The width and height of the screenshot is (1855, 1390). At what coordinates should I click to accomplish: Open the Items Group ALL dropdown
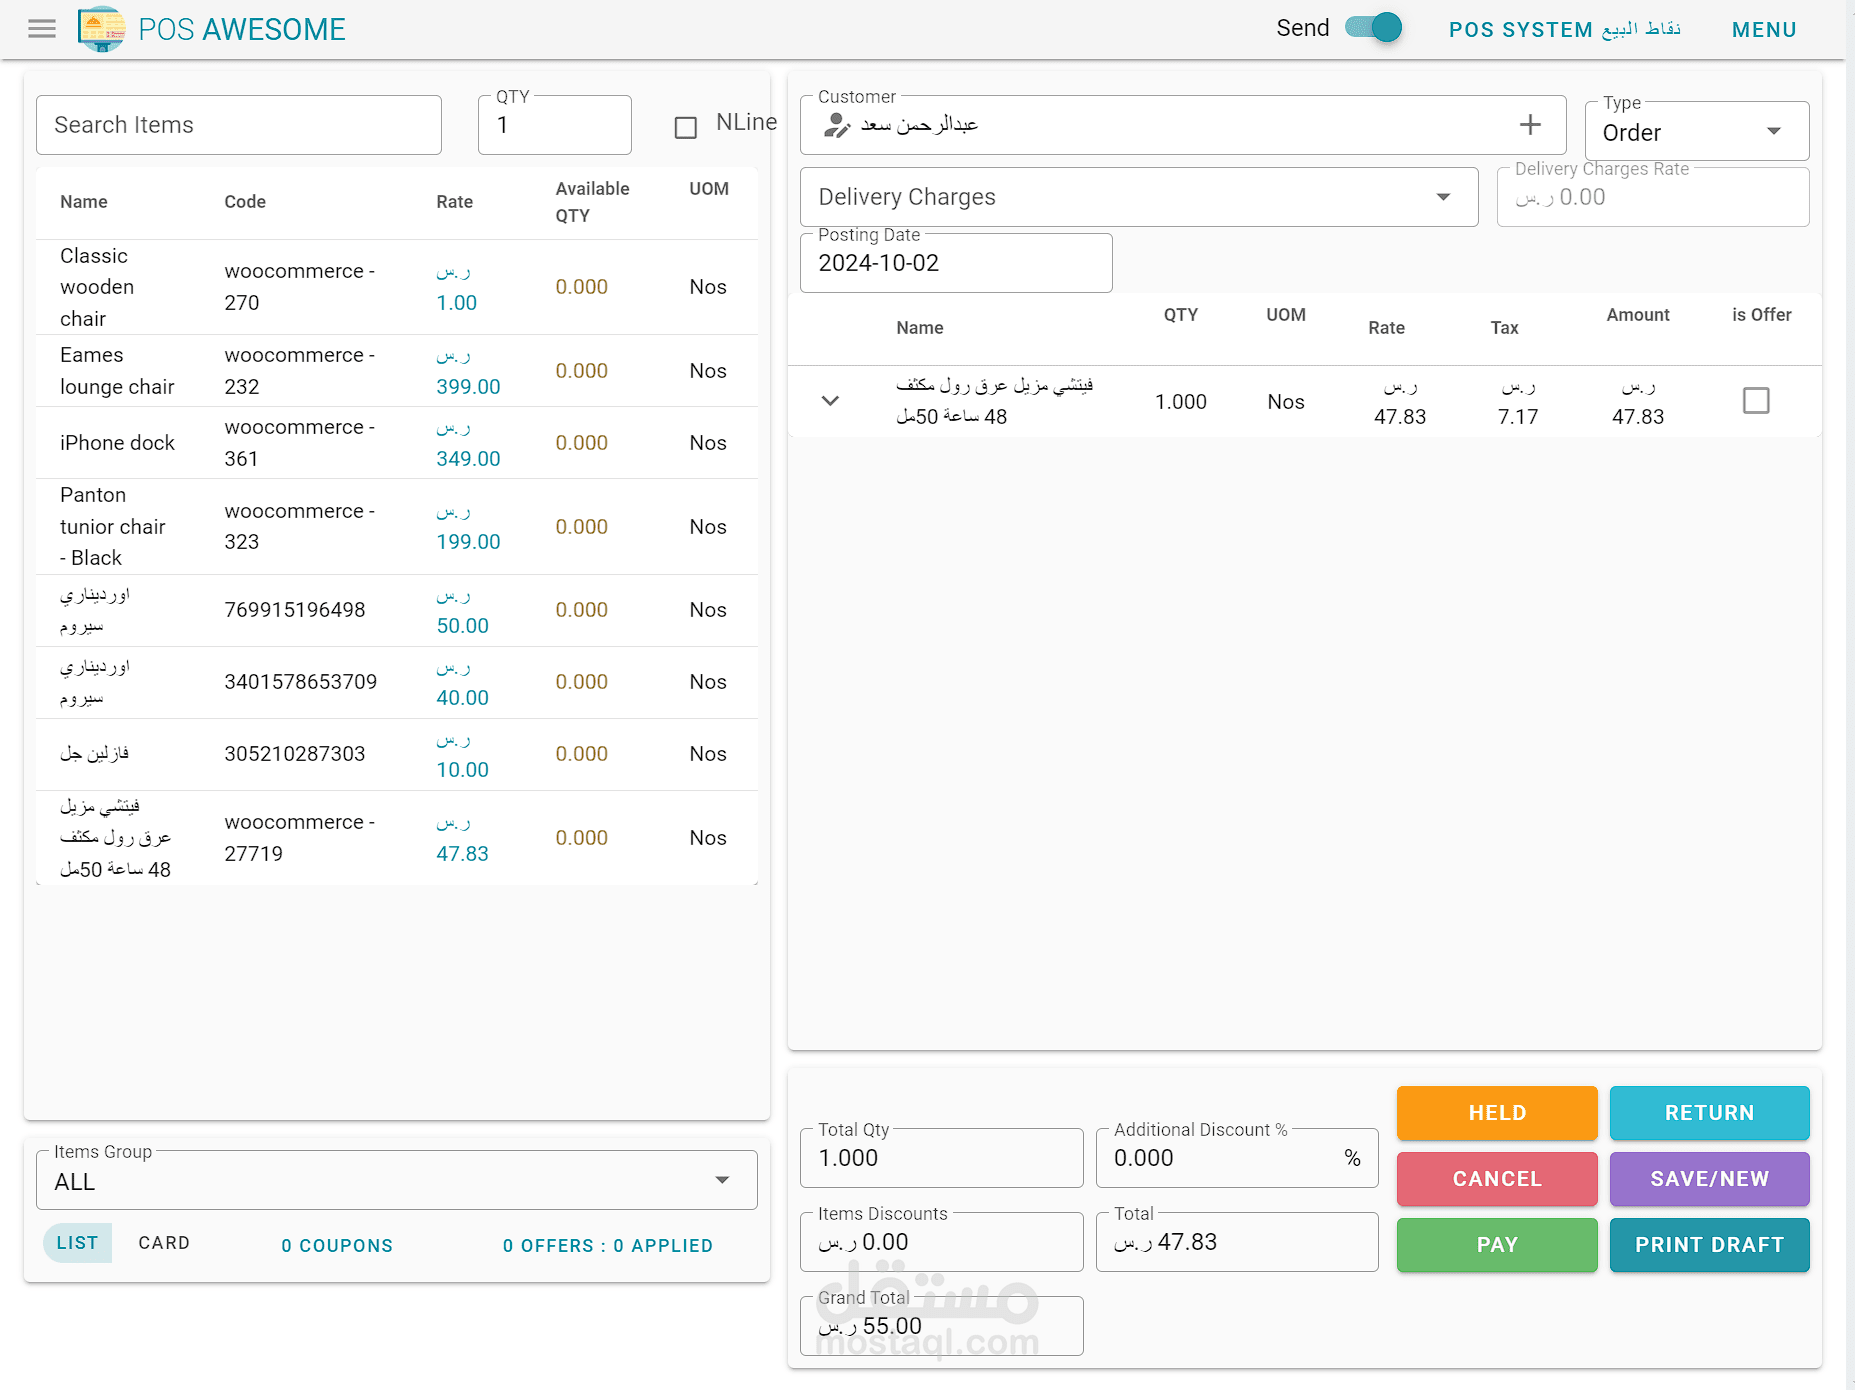722,1180
